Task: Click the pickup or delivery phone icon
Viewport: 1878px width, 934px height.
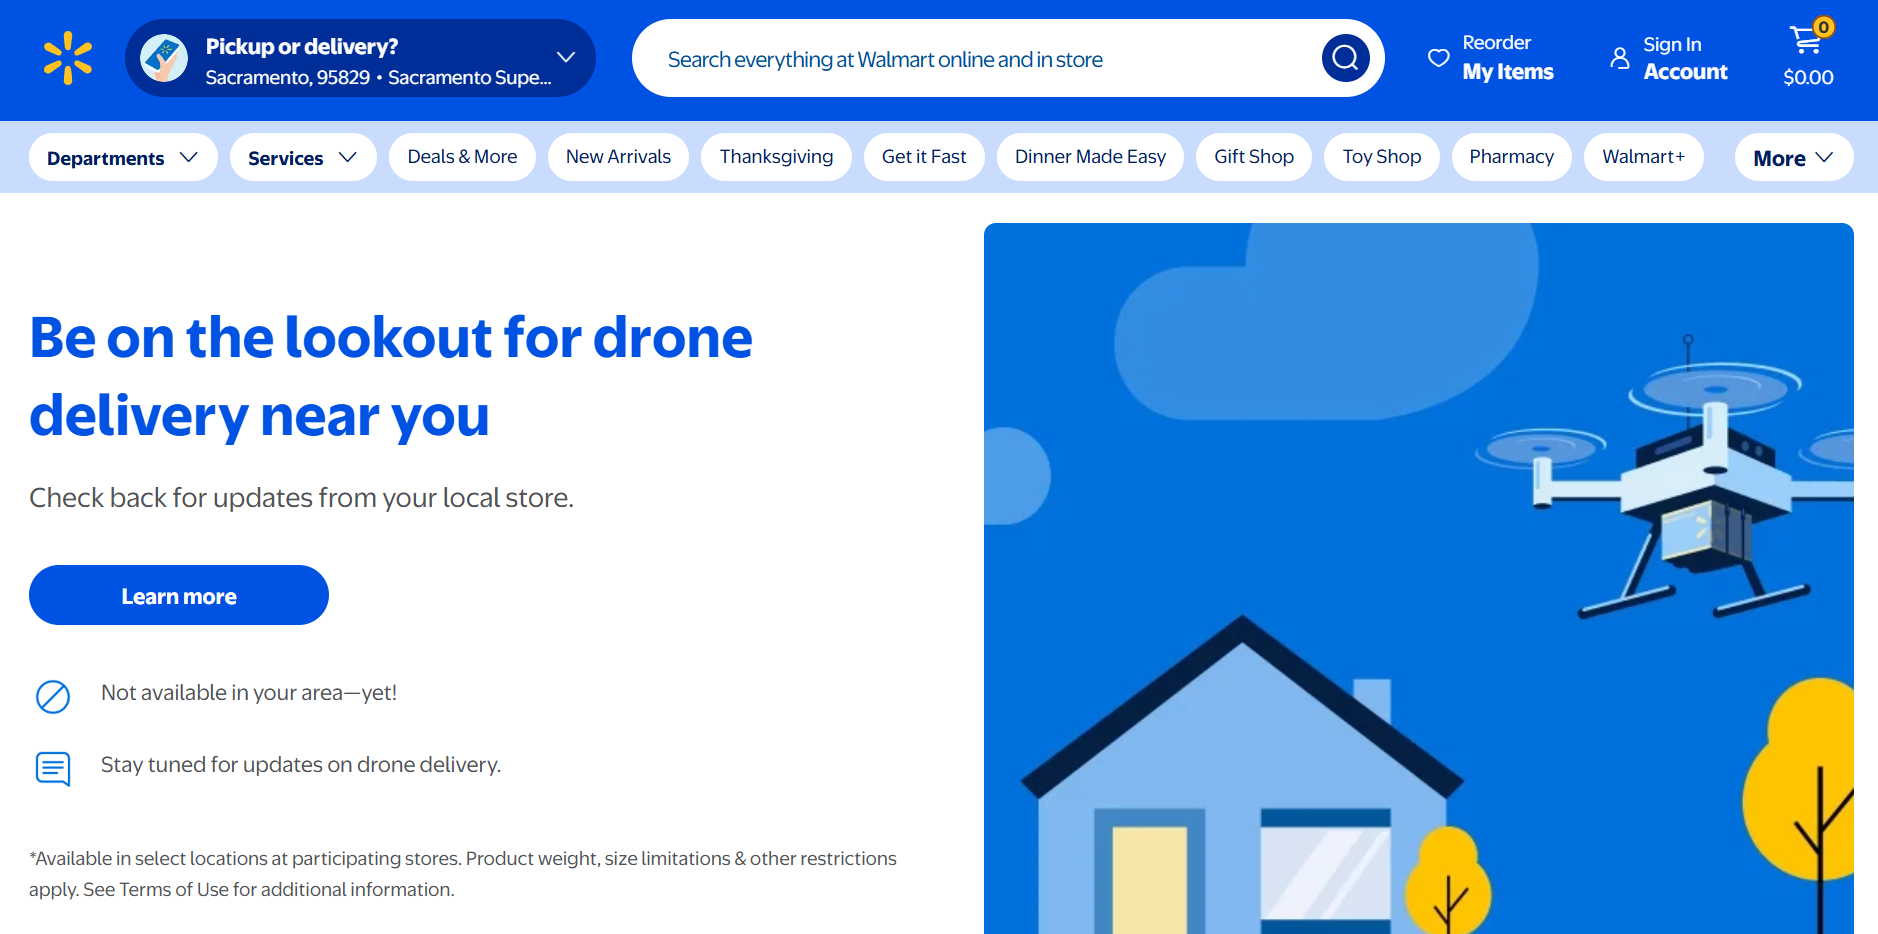Action: point(164,58)
